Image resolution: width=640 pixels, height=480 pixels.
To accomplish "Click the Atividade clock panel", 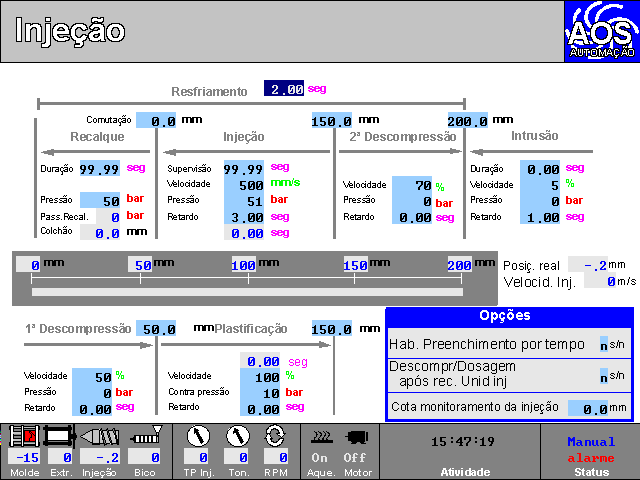I will click(460, 451).
